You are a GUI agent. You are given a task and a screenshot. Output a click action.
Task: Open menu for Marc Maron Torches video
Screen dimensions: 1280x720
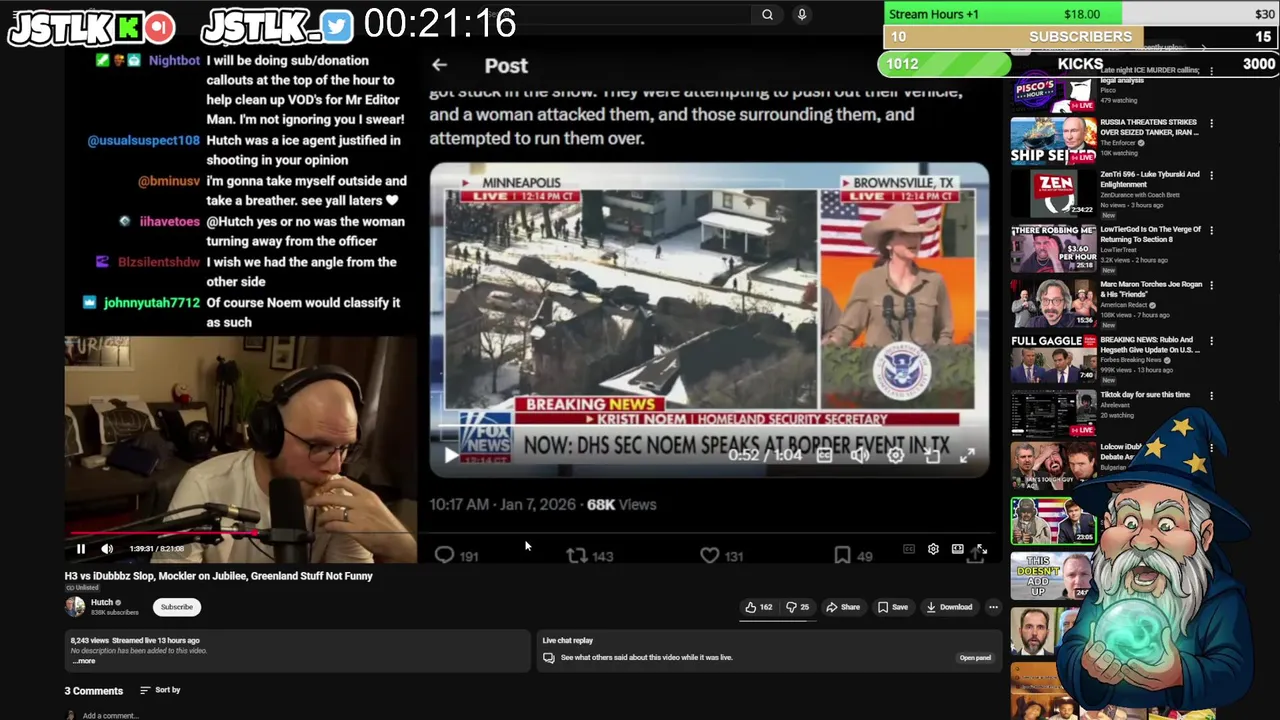[1211, 286]
